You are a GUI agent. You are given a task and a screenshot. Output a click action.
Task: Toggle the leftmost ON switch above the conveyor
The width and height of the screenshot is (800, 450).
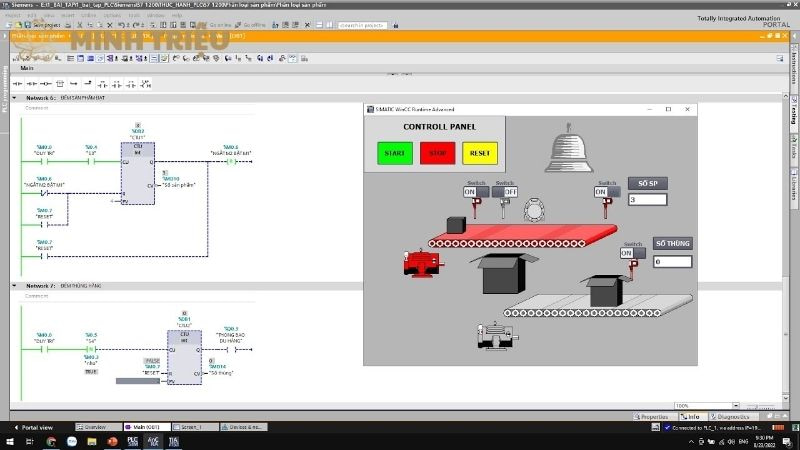470,191
